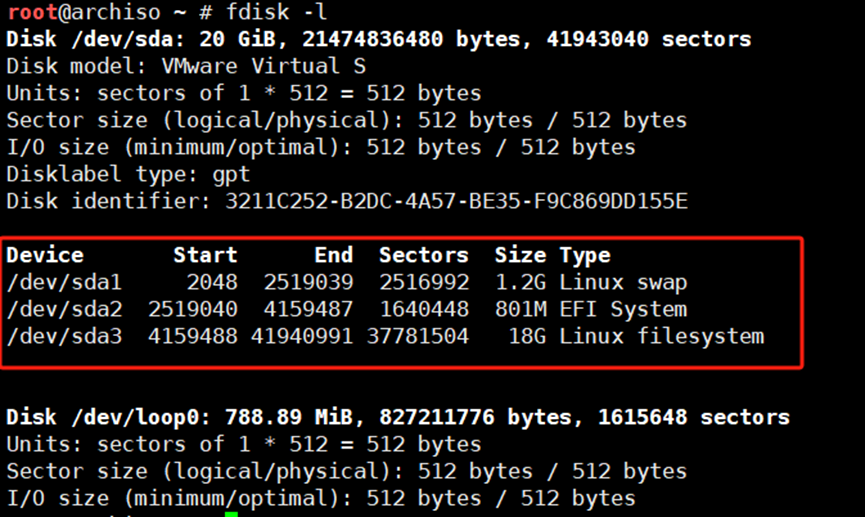This screenshot has width=865, height=517.
Task: Click the Disklabel type gpt line
Action: click(x=116, y=175)
